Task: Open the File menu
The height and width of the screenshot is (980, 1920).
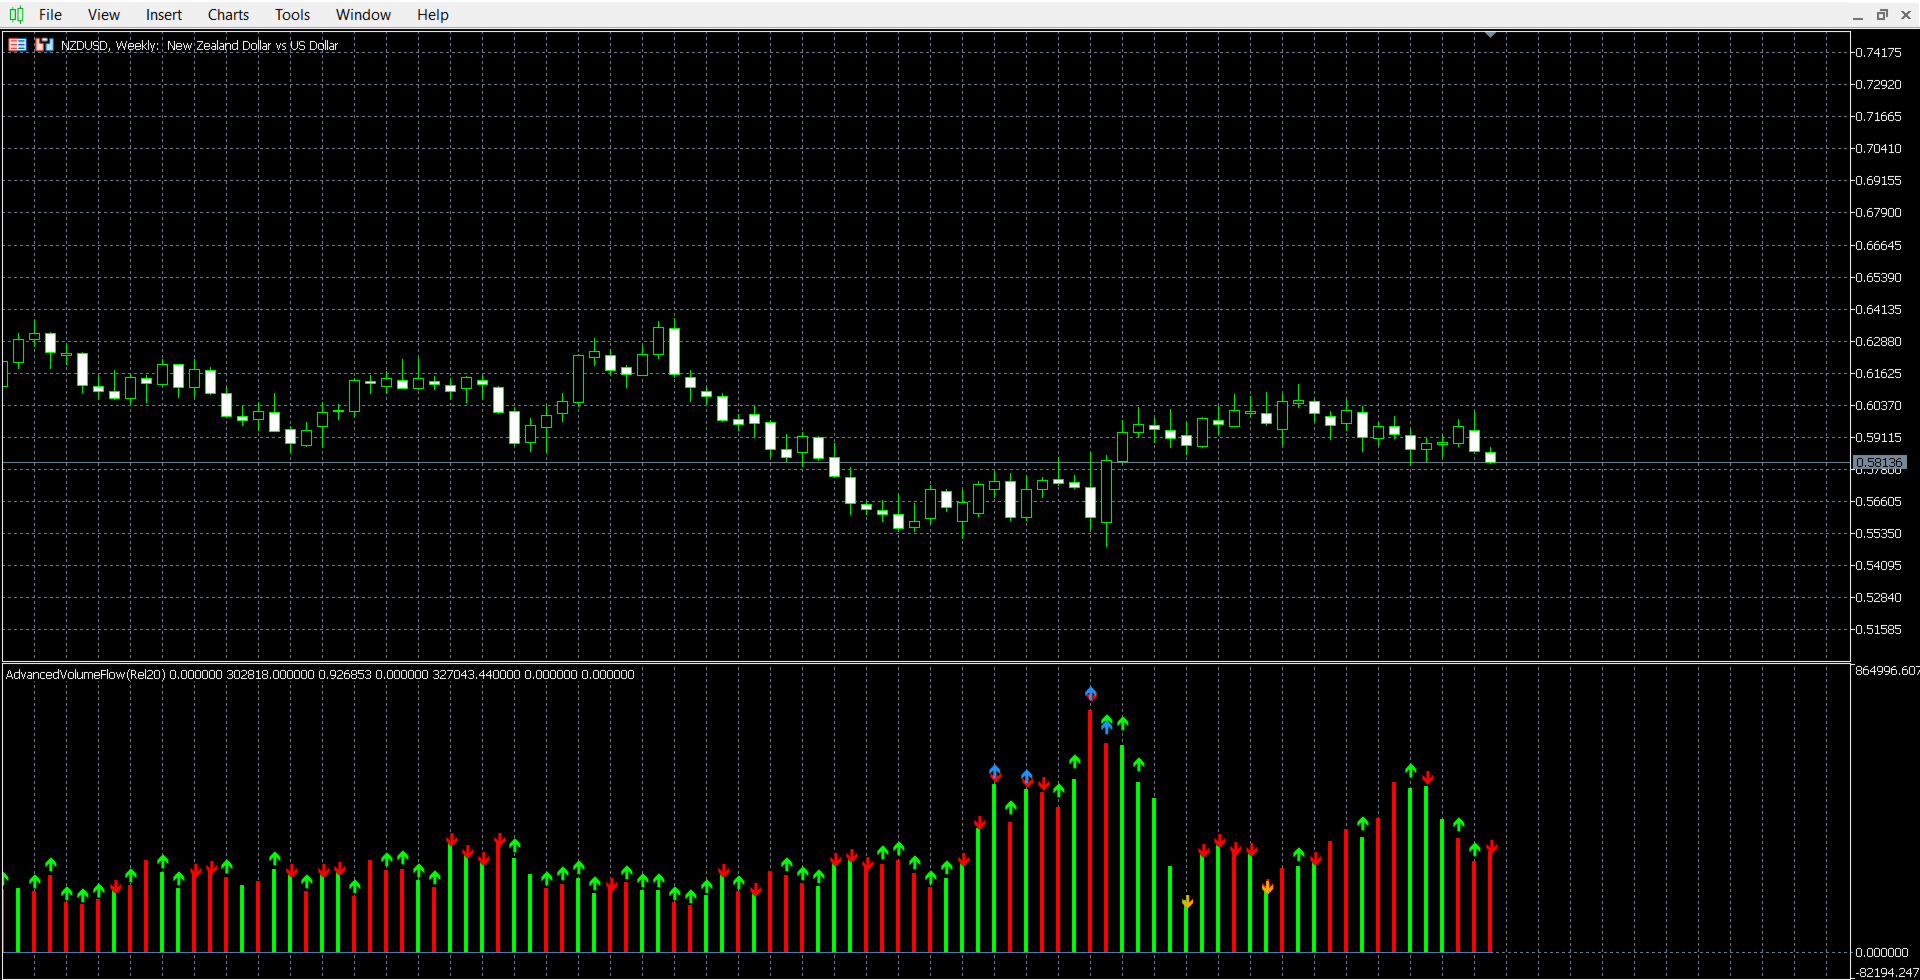Action: [x=50, y=15]
